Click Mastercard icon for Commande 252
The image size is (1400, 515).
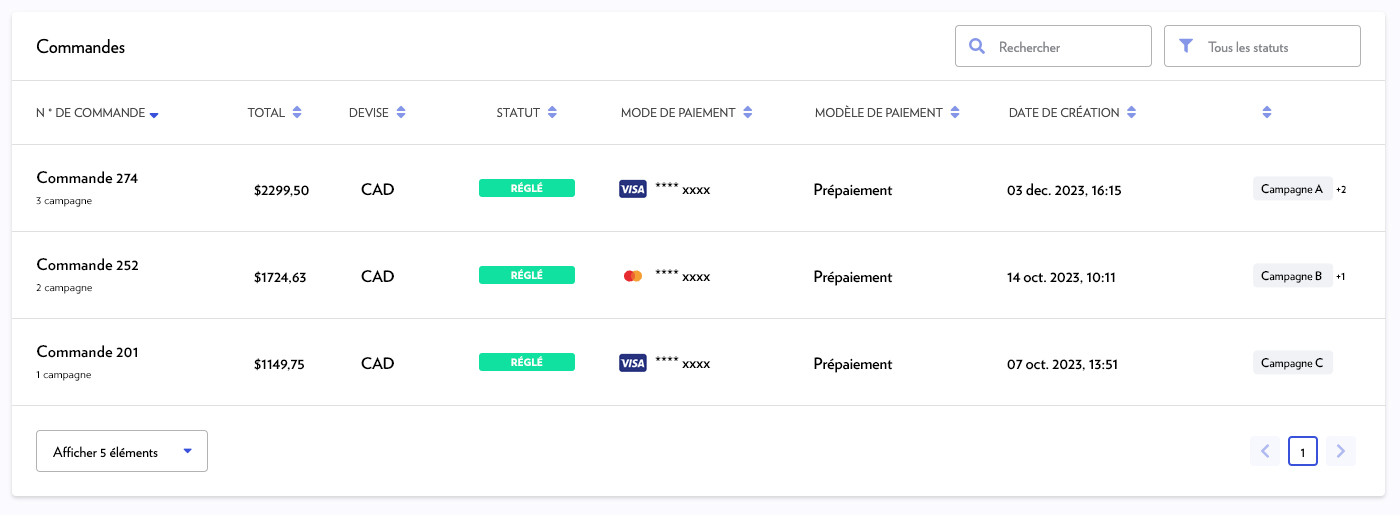(x=633, y=276)
